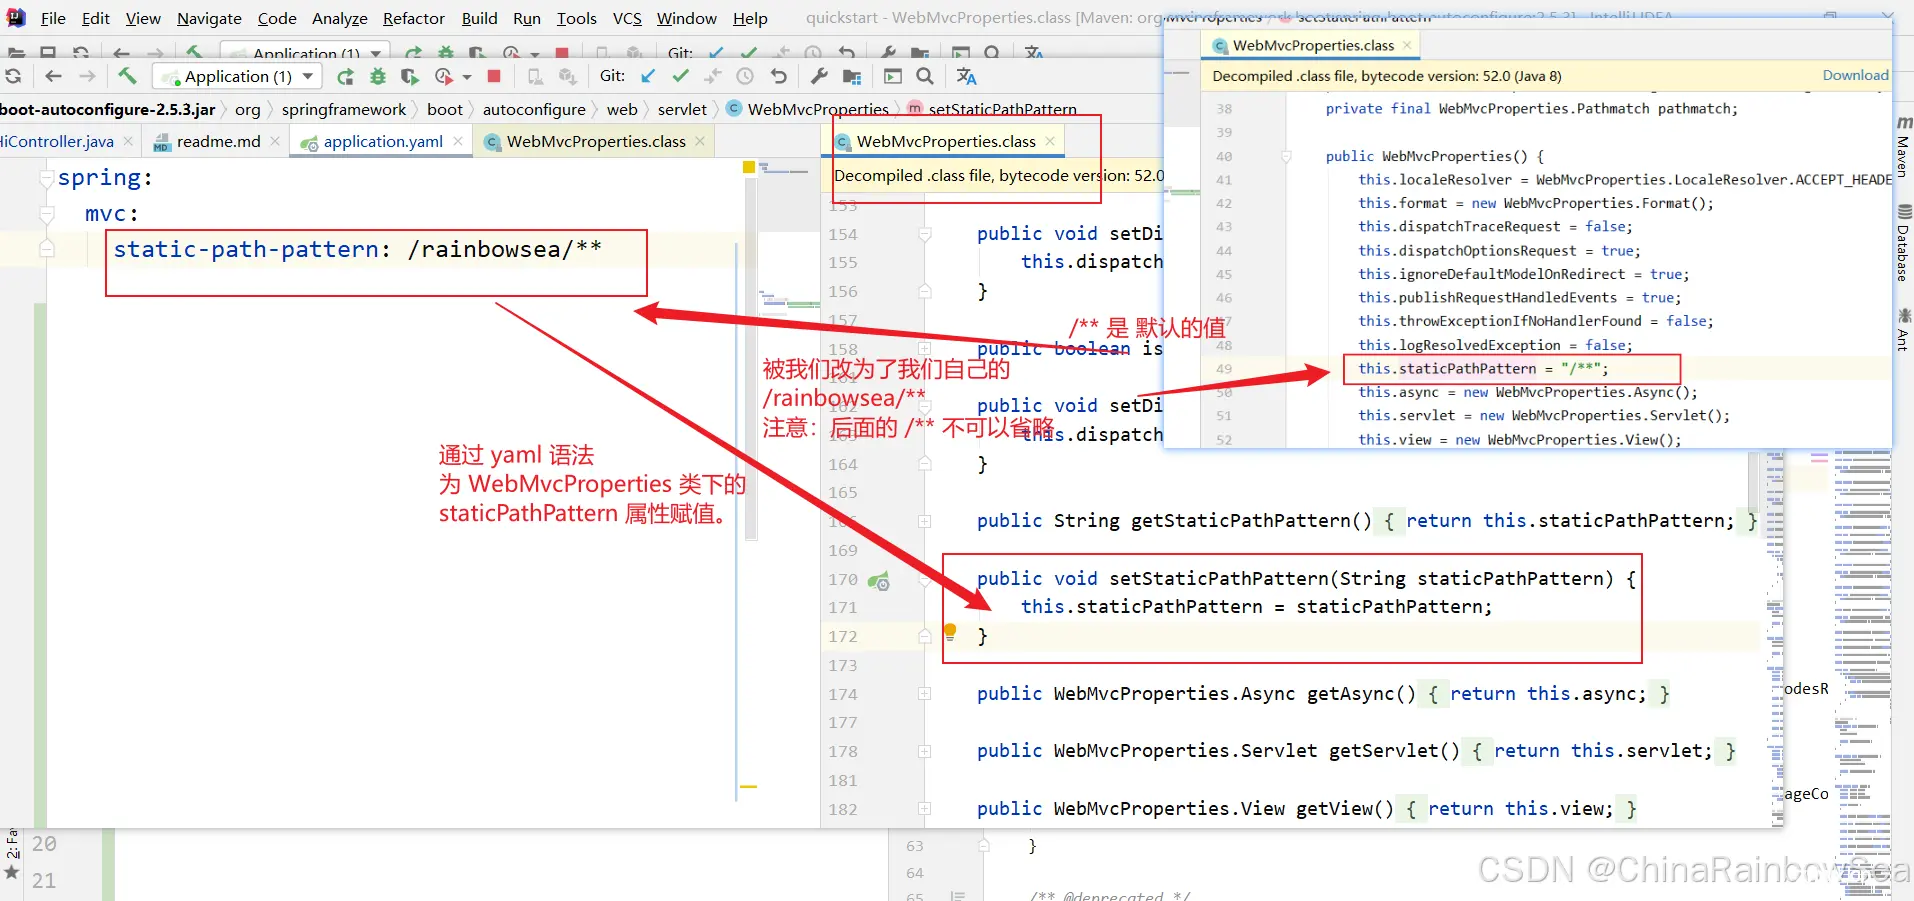Click Run Anything icon in toolbar
The image size is (1914, 901).
pos(893,76)
